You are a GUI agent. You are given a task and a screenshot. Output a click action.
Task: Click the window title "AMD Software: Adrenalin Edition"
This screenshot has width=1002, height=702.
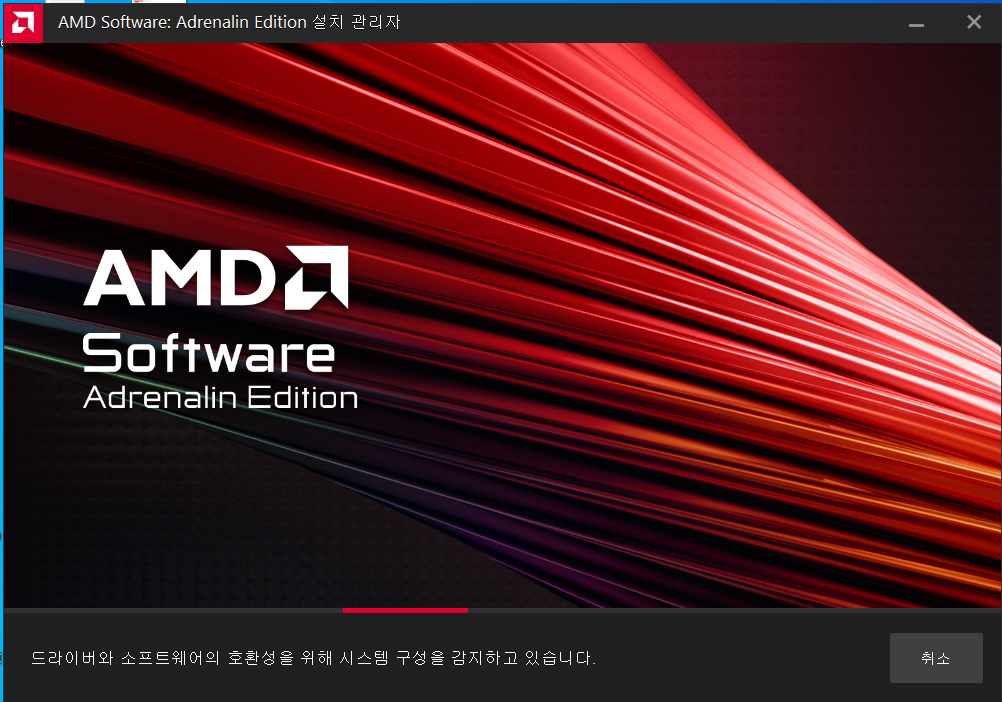[182, 22]
